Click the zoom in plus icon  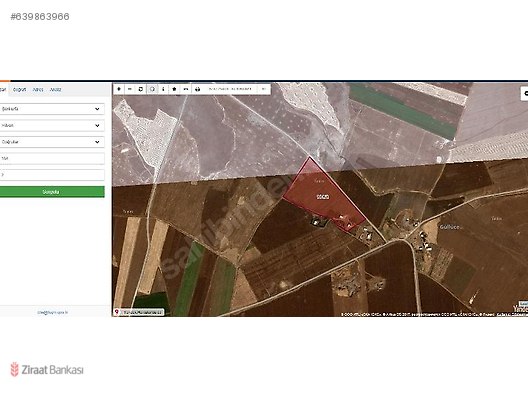pos(119,89)
